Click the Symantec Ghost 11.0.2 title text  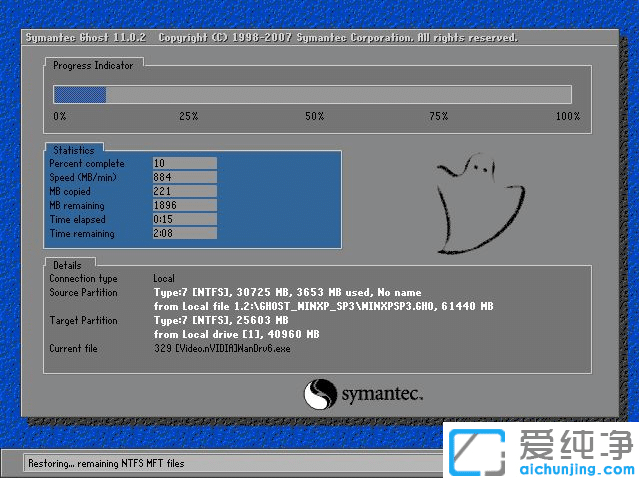(86, 38)
